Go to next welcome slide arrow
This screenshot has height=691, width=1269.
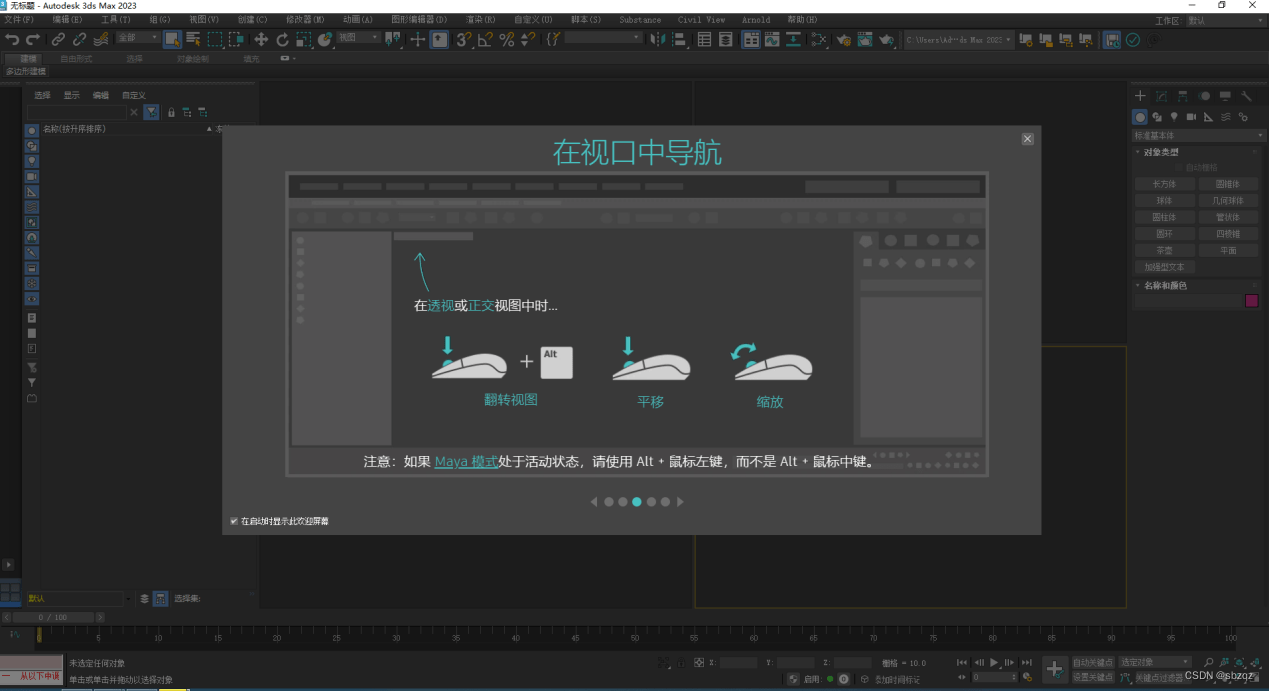[x=681, y=502]
